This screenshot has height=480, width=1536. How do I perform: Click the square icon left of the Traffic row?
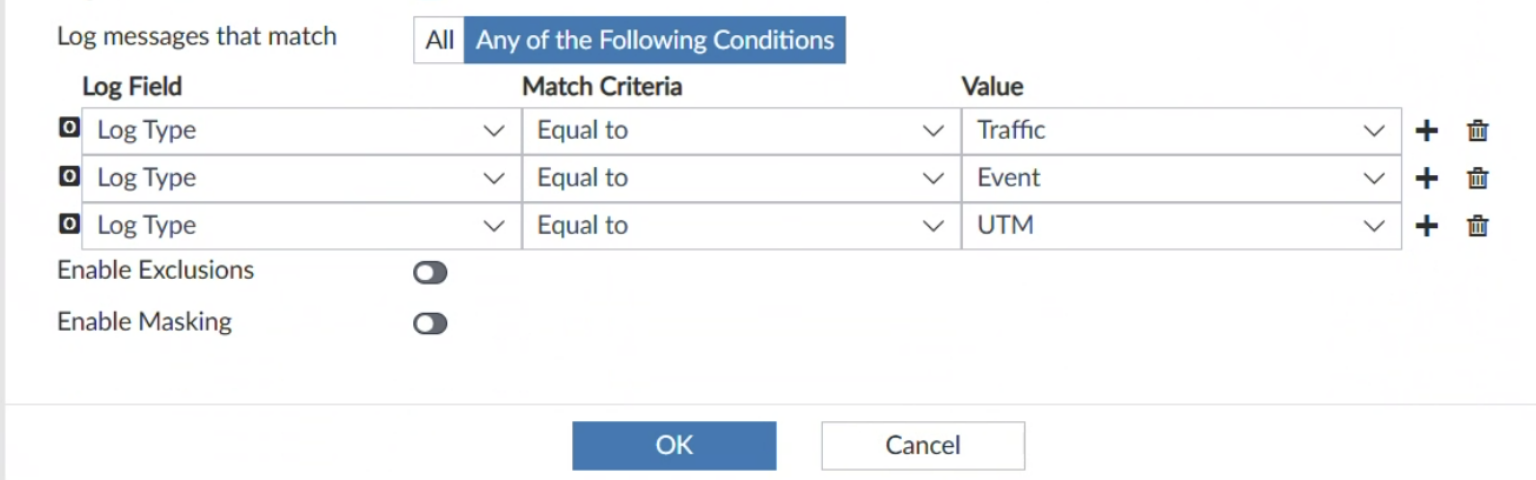69,129
